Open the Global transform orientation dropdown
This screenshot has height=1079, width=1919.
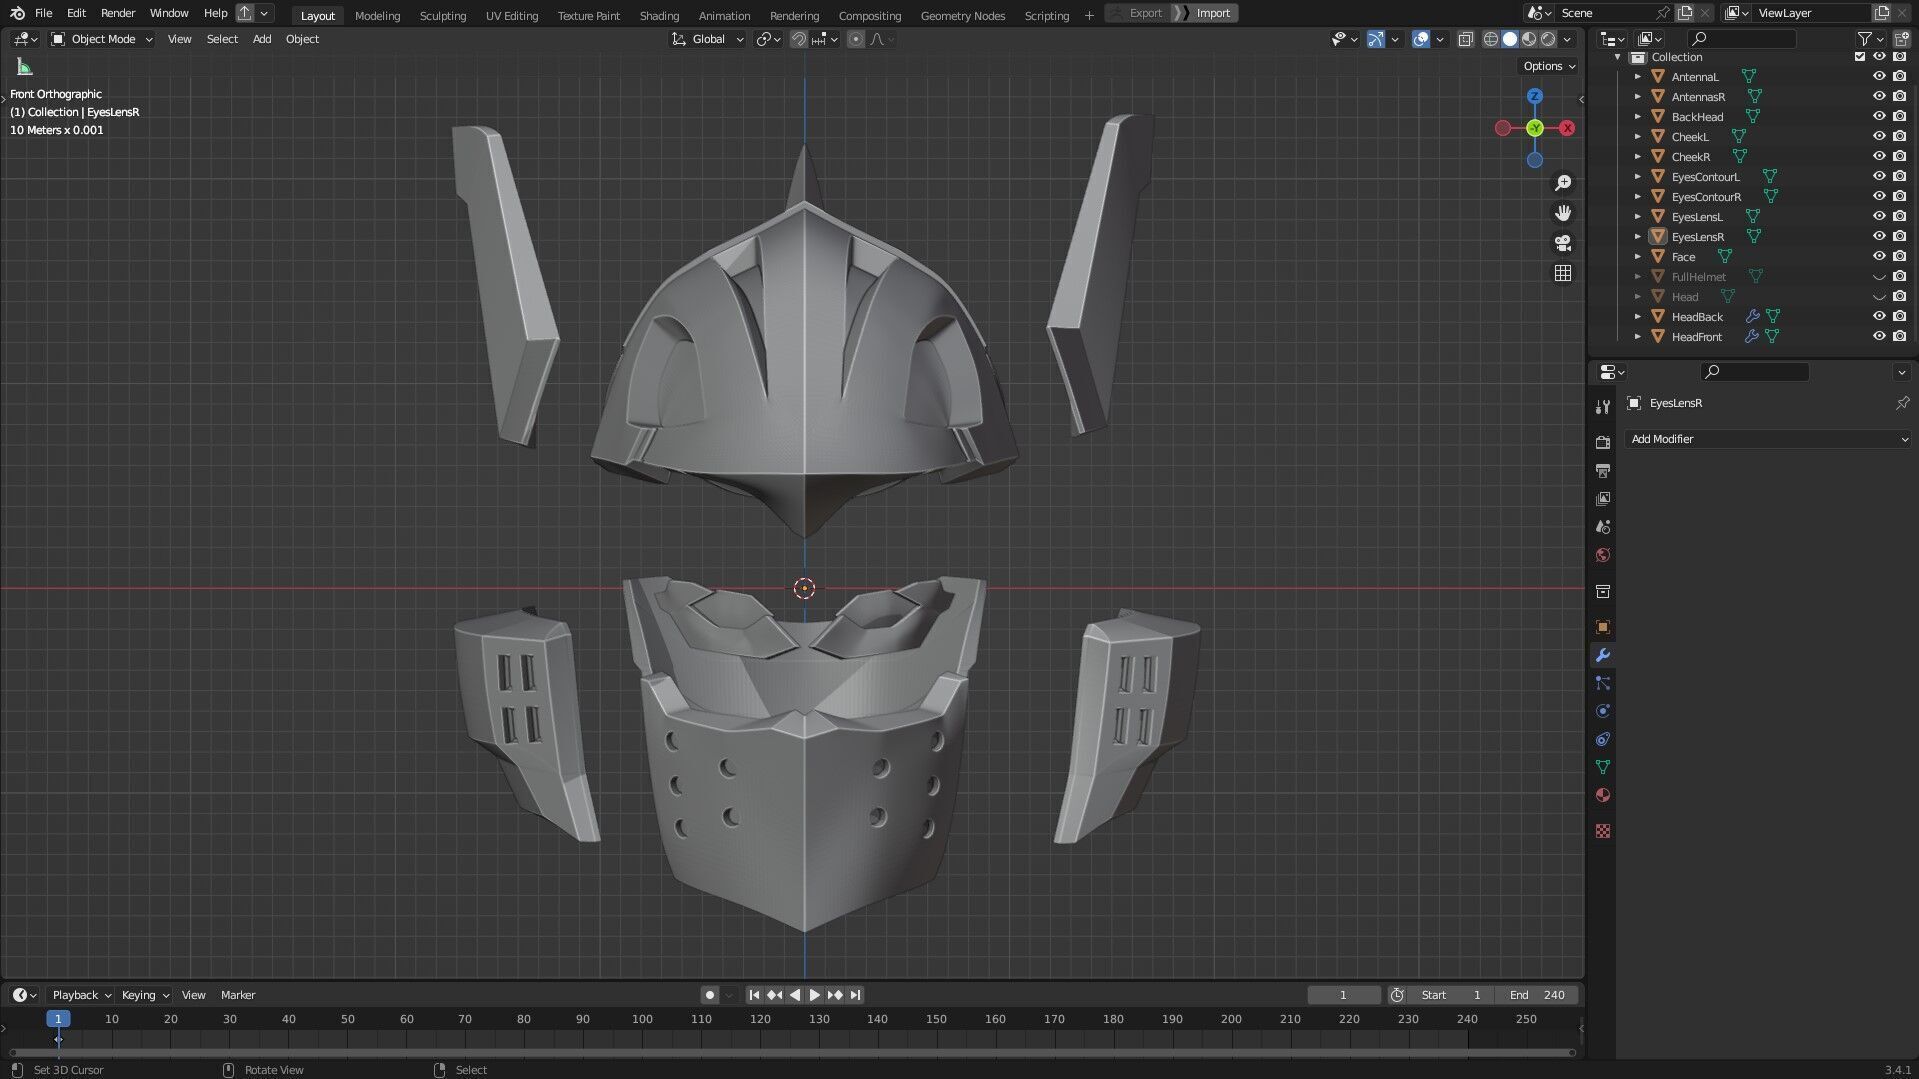(708, 39)
